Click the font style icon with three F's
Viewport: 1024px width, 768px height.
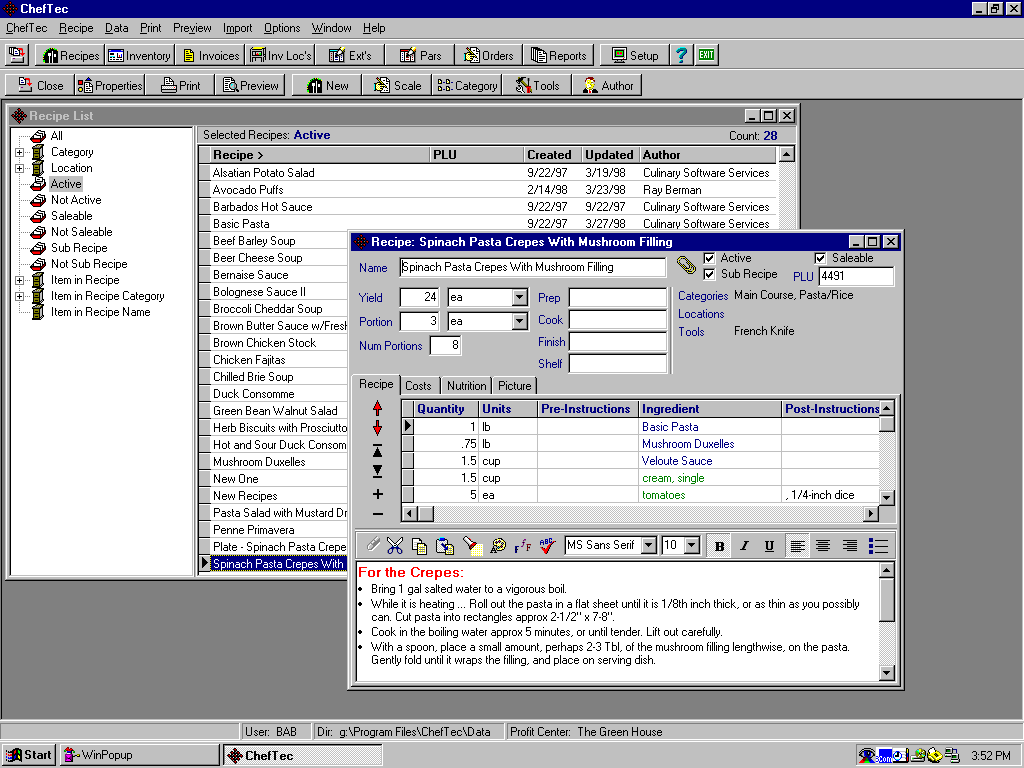(x=522, y=545)
